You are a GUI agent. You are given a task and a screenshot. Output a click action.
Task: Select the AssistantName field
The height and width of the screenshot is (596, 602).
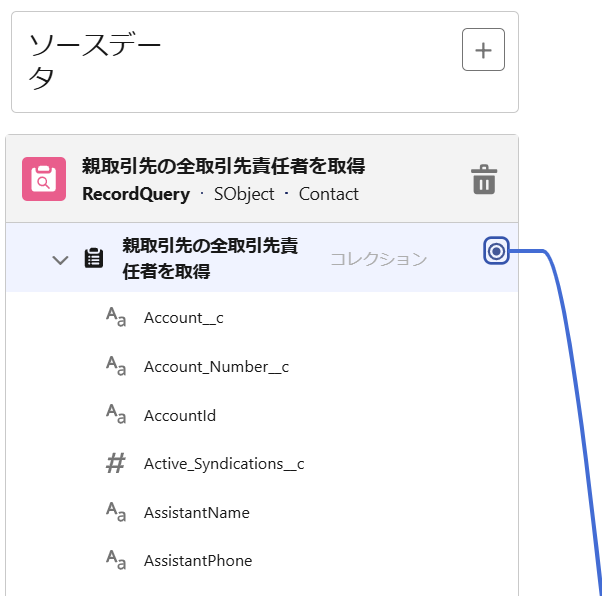pyautogui.click(x=262, y=513)
